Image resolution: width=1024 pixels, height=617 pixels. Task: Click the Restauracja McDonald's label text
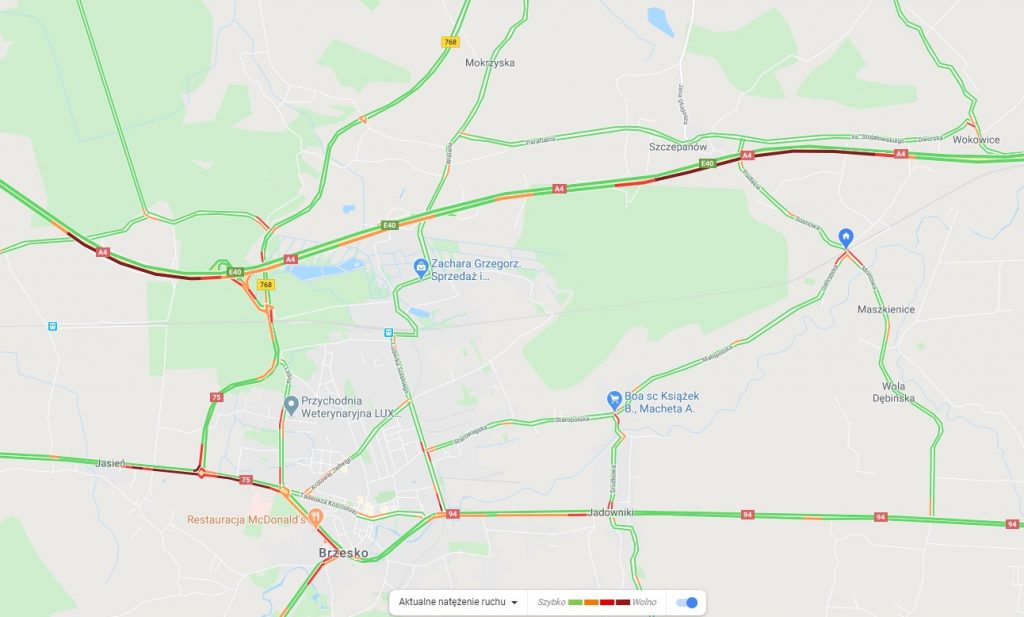click(x=246, y=520)
